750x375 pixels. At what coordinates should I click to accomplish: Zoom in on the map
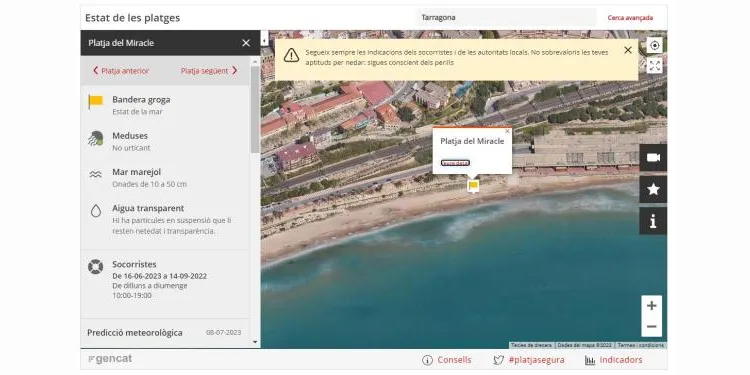[x=651, y=306]
